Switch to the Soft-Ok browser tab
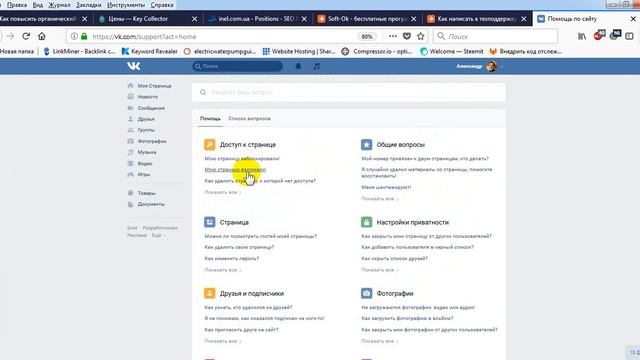 coord(367,19)
